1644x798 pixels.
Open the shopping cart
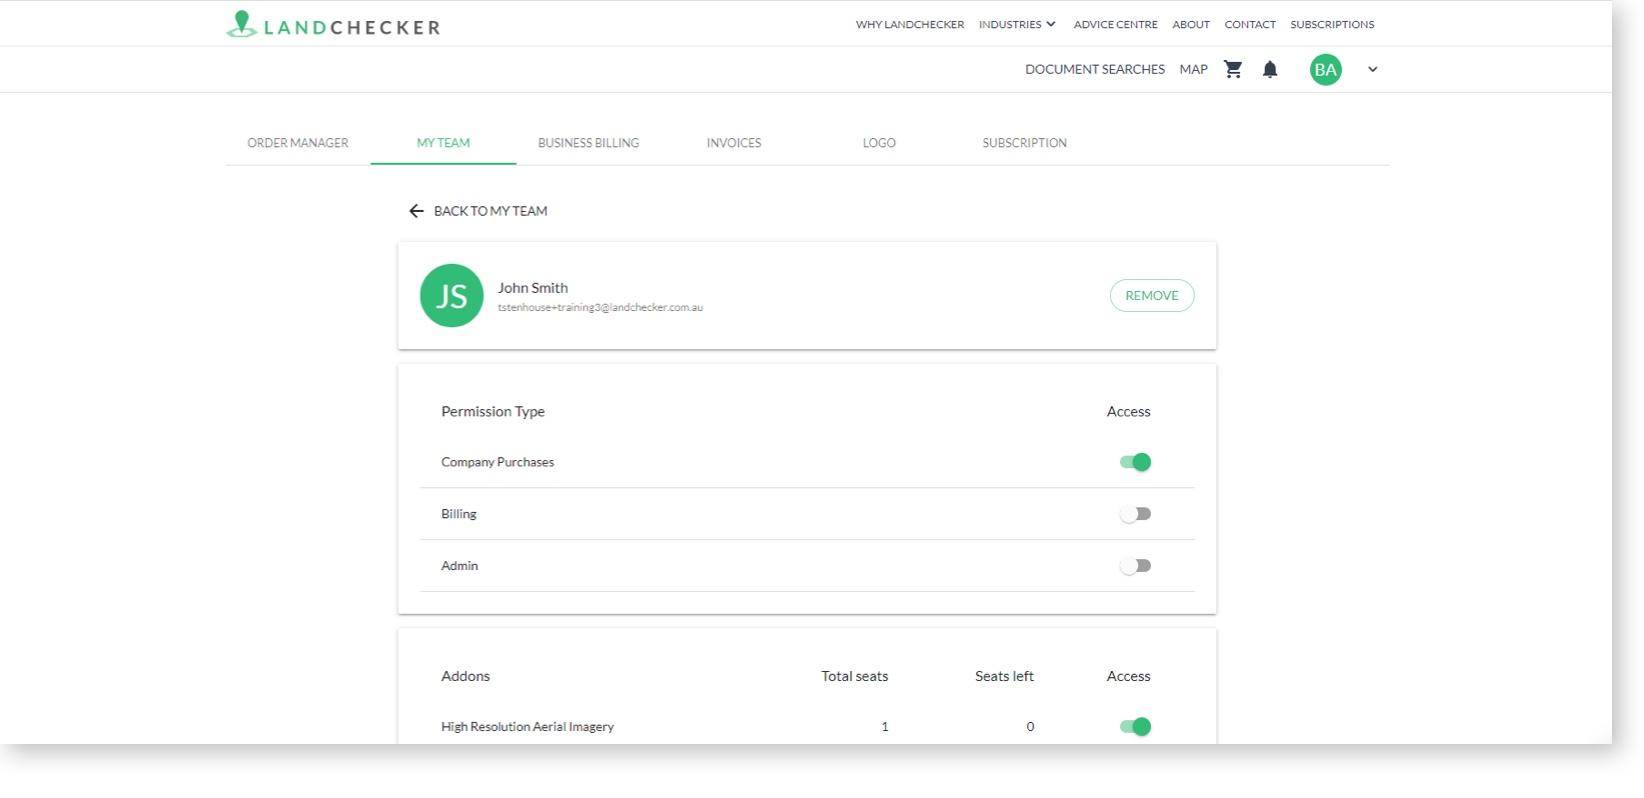[x=1233, y=69]
